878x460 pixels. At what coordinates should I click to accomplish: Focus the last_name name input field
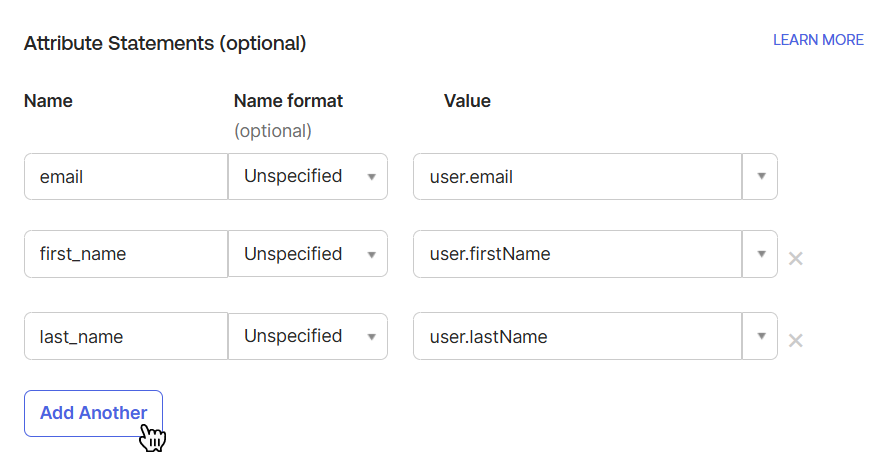pos(126,337)
